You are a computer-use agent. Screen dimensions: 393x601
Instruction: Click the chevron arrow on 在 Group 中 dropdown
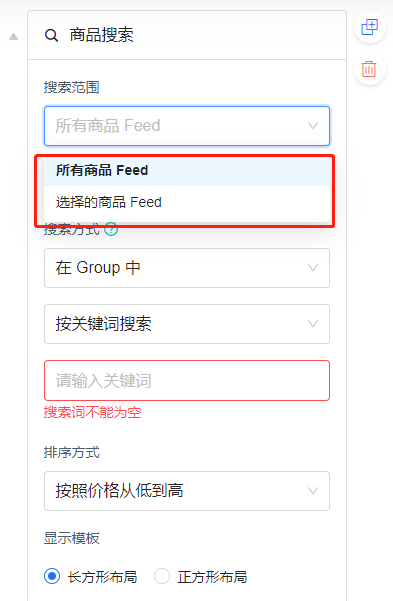pyautogui.click(x=313, y=268)
